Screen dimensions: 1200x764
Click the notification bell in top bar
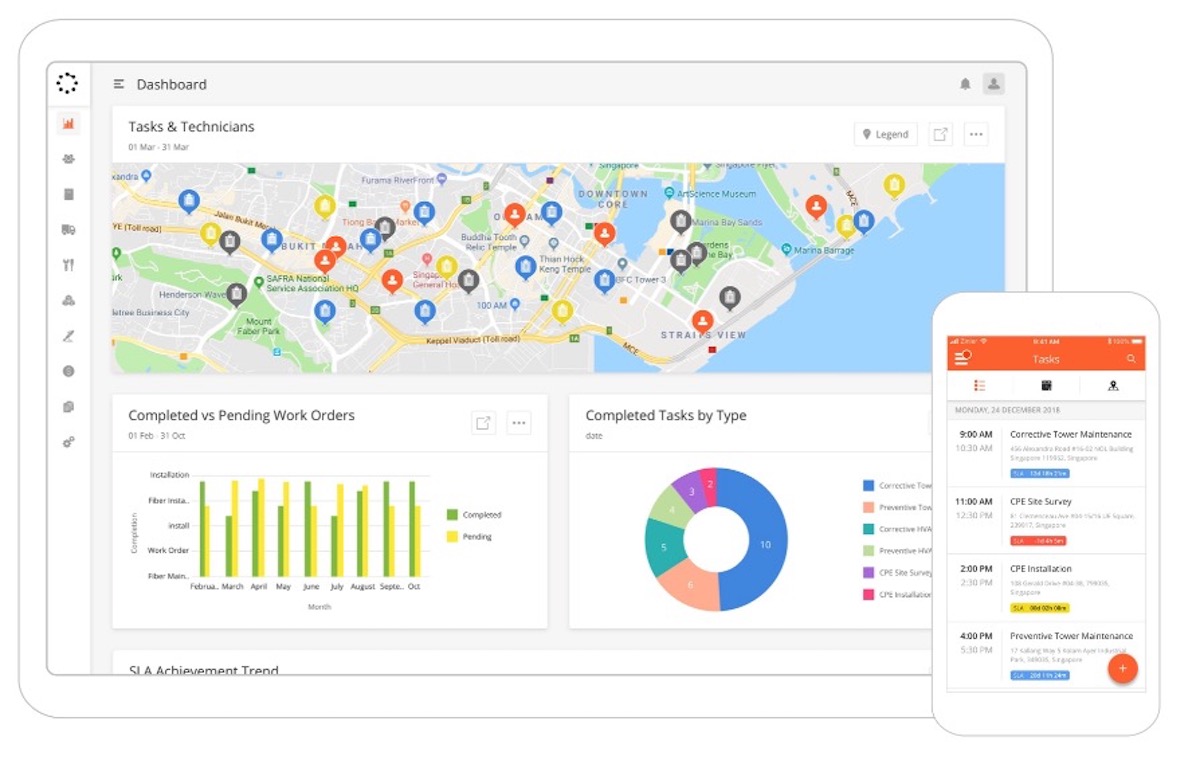(x=965, y=84)
